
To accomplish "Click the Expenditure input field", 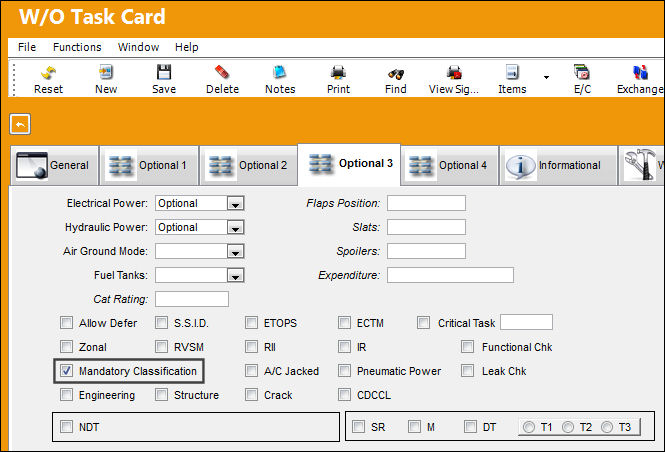I will [x=450, y=275].
